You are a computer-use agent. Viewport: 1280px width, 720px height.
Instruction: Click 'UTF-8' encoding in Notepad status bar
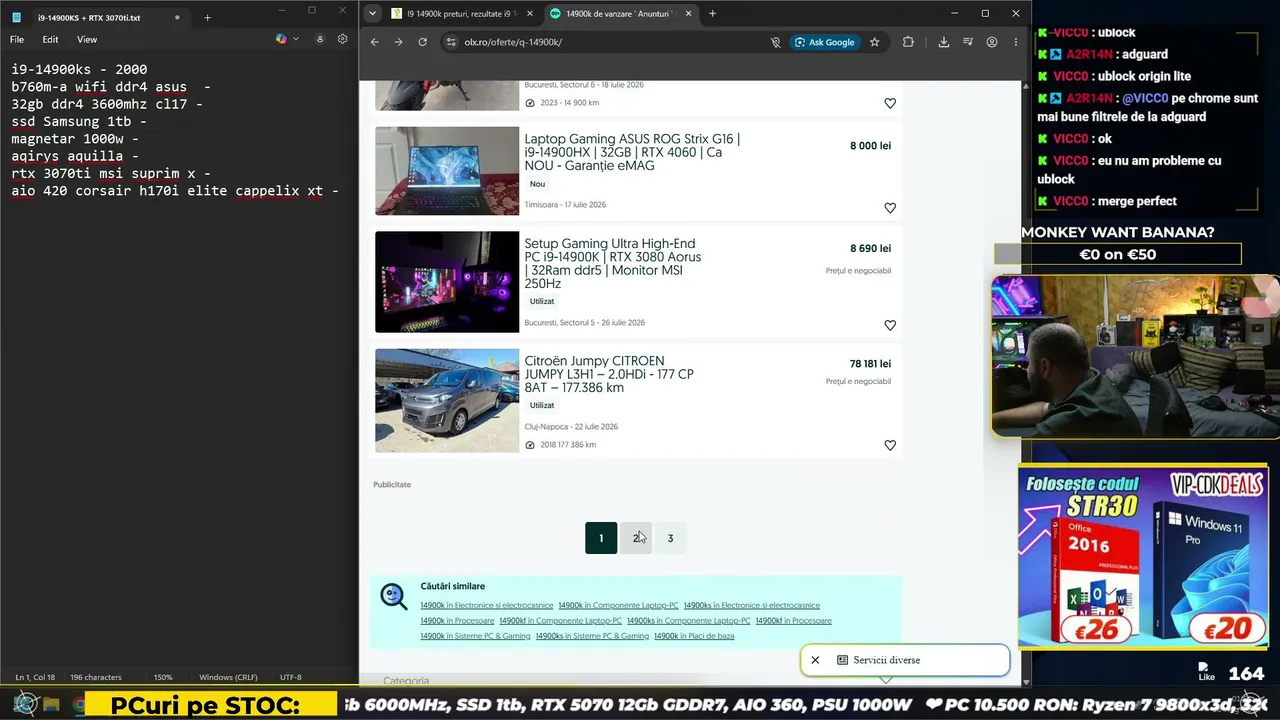pyautogui.click(x=290, y=677)
